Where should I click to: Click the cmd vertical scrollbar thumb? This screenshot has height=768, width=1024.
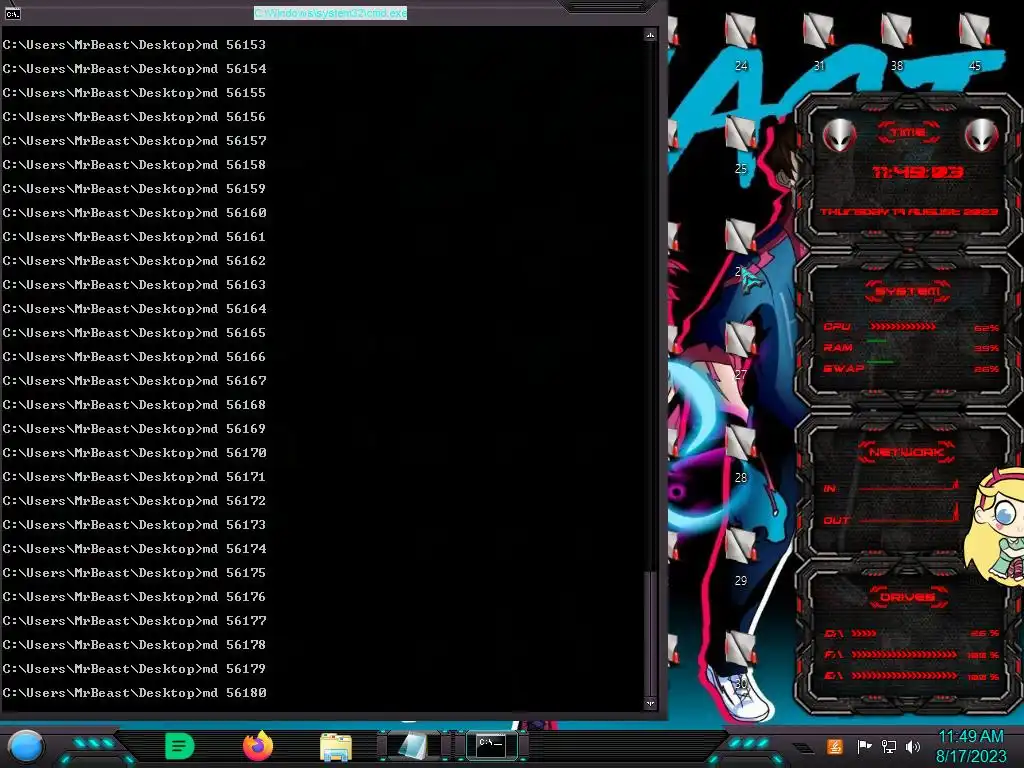649,633
